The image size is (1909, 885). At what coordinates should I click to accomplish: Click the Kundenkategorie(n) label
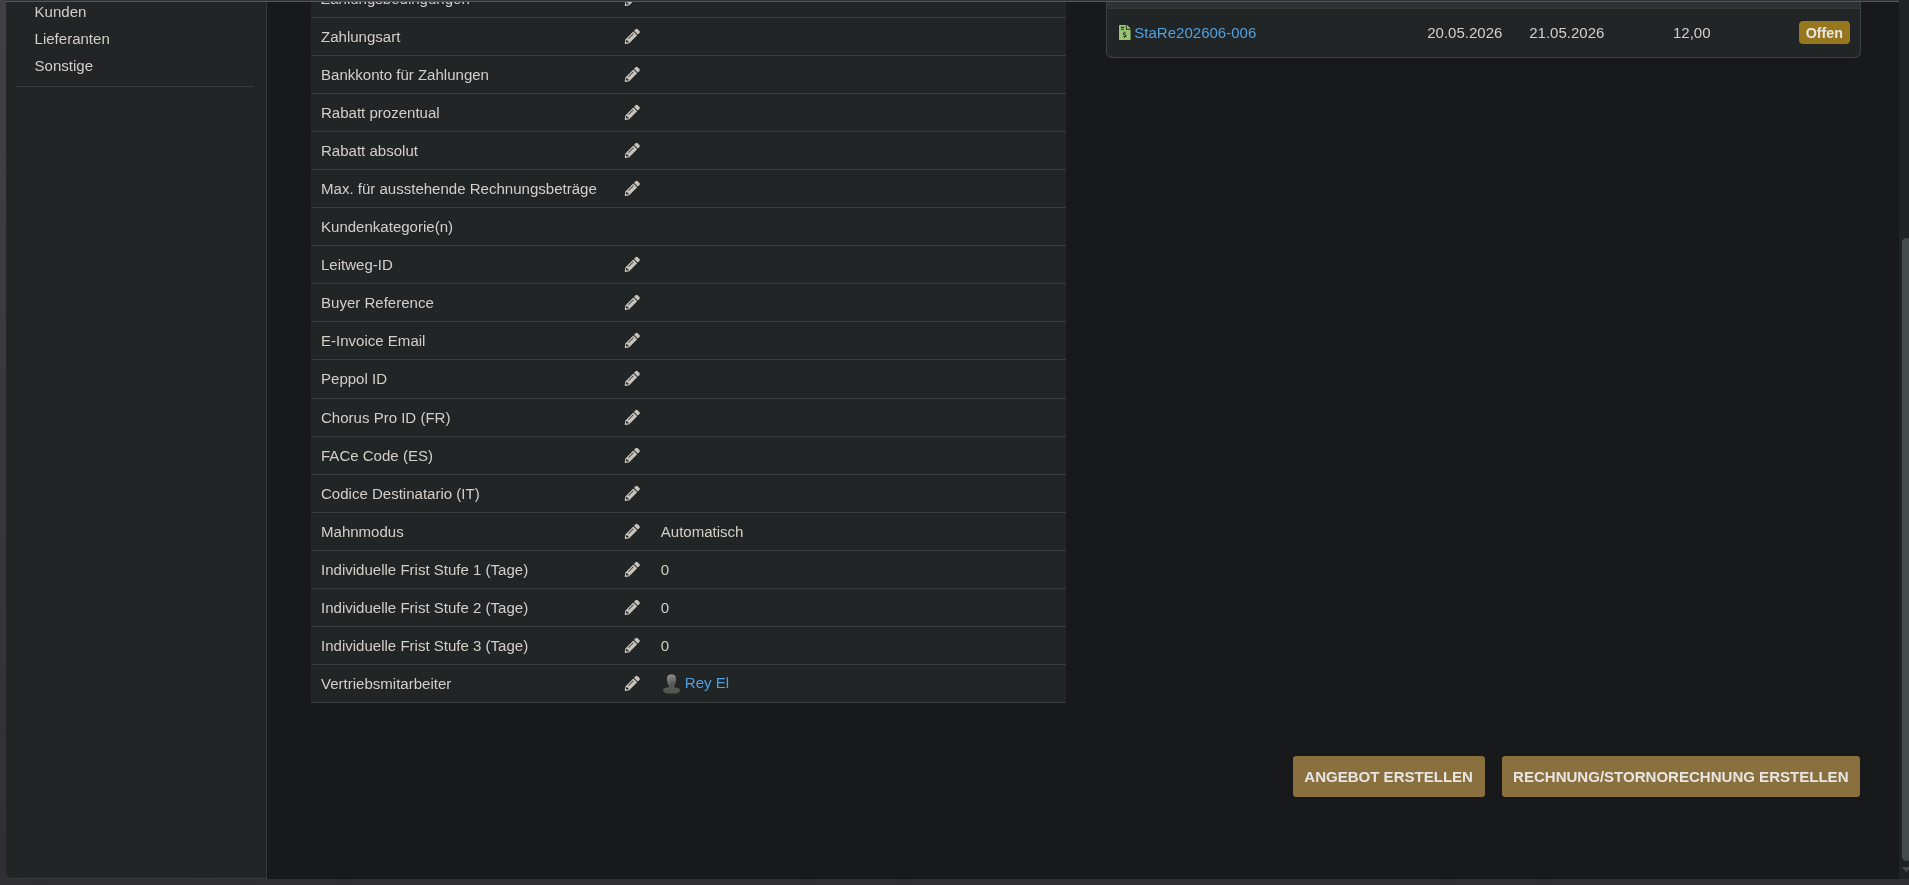[387, 227]
